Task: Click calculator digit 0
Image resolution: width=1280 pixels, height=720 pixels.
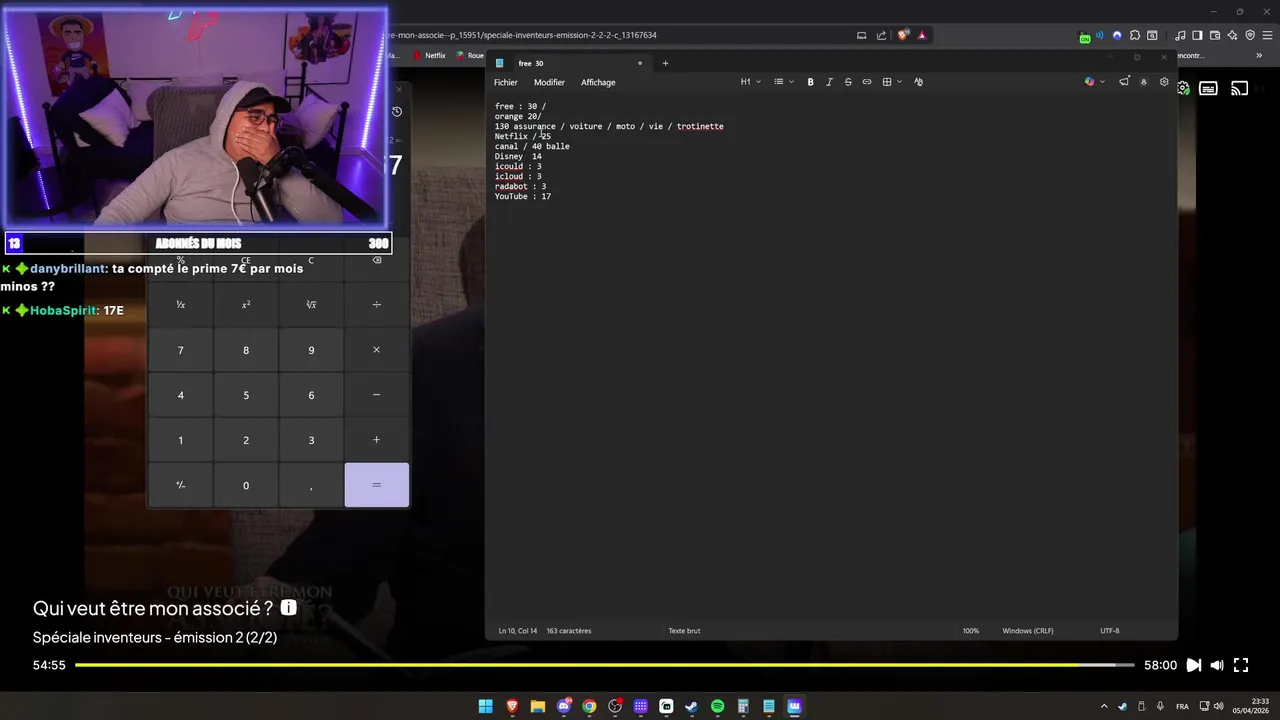Action: 246,485
